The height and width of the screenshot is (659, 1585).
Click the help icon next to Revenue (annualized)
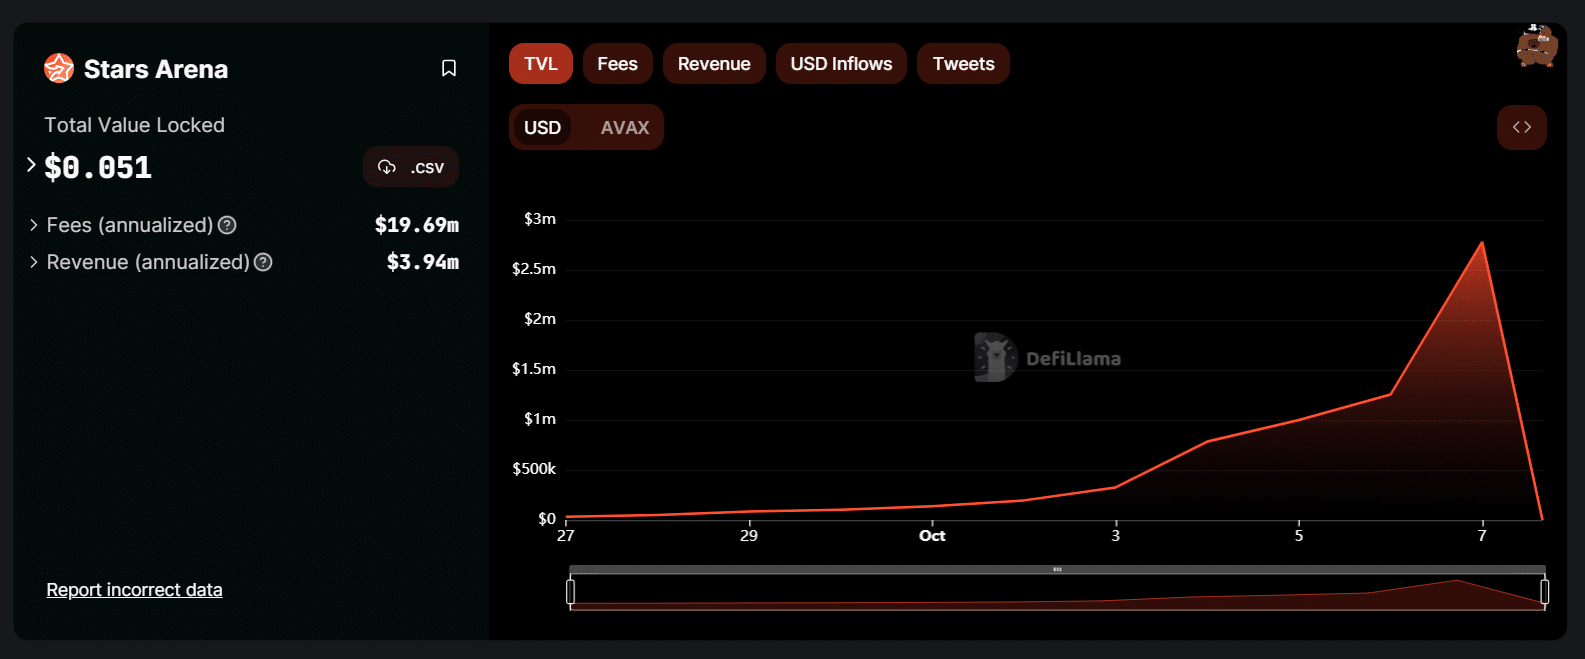point(263,262)
